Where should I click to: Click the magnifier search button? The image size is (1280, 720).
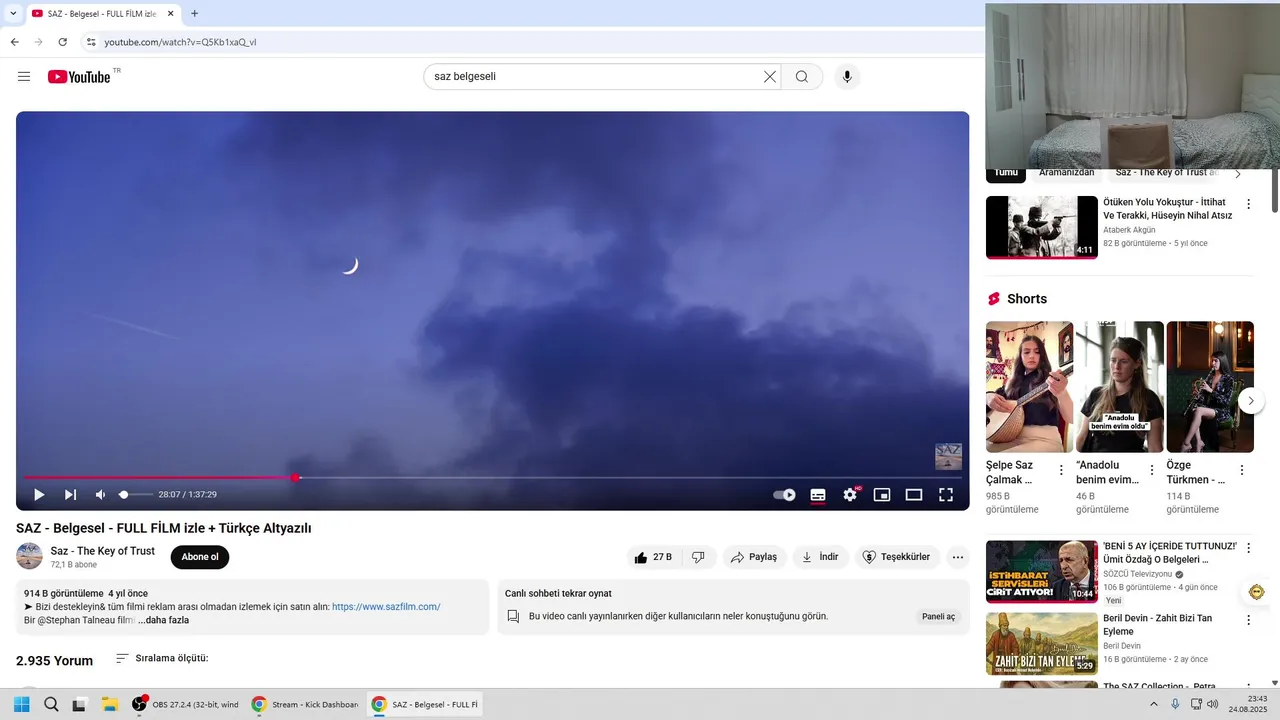[x=802, y=77]
